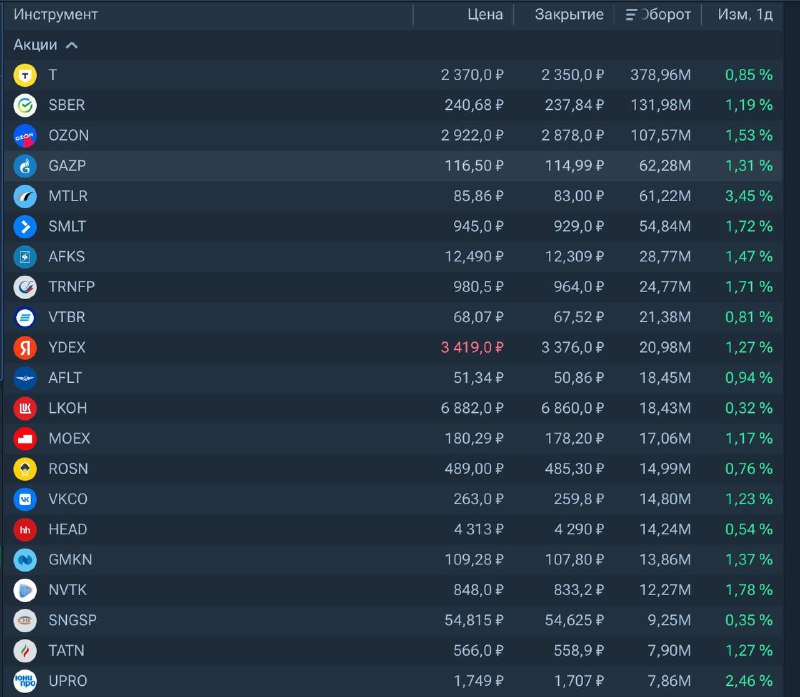Click VTBR turnover 21,38M

point(665,317)
